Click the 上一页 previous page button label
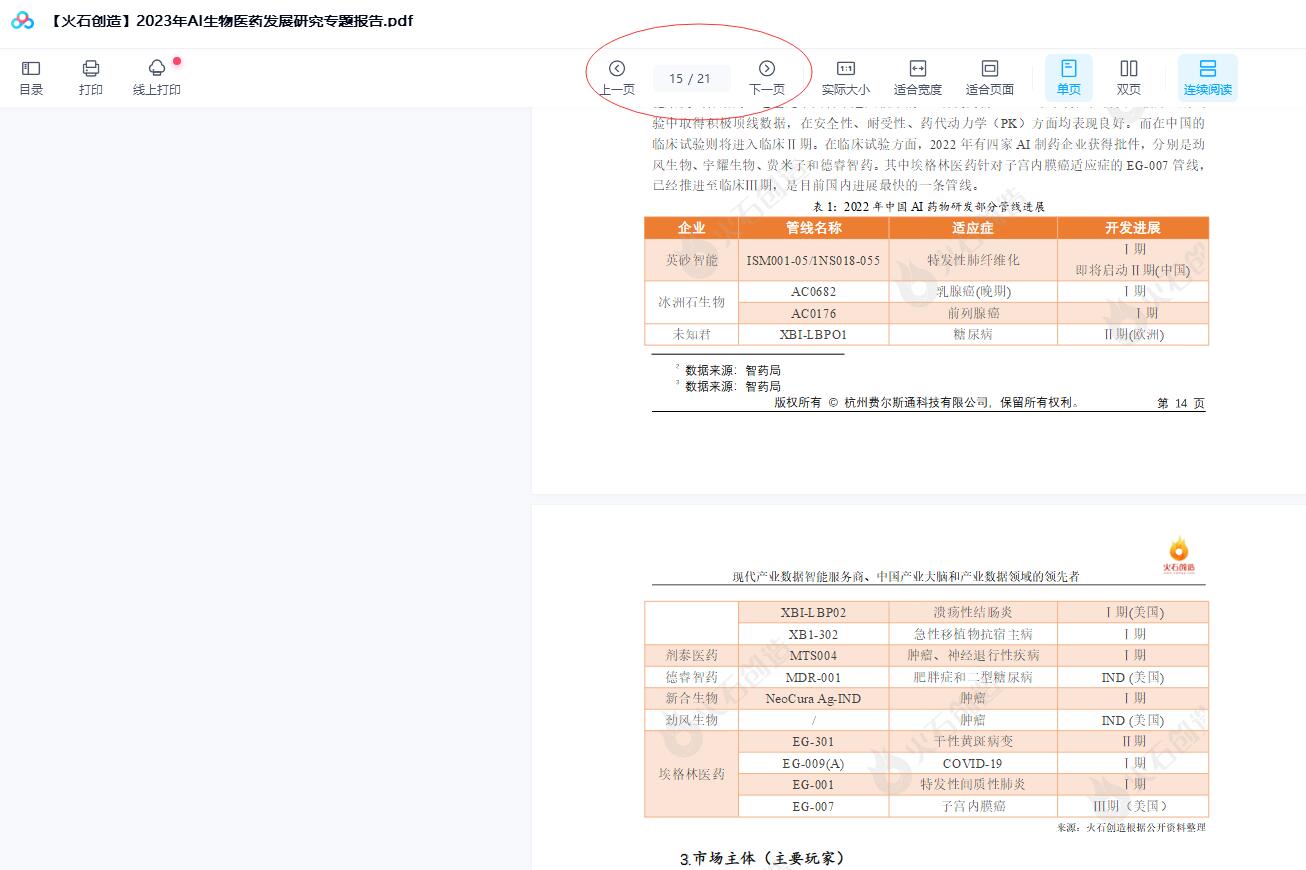 tap(616, 88)
